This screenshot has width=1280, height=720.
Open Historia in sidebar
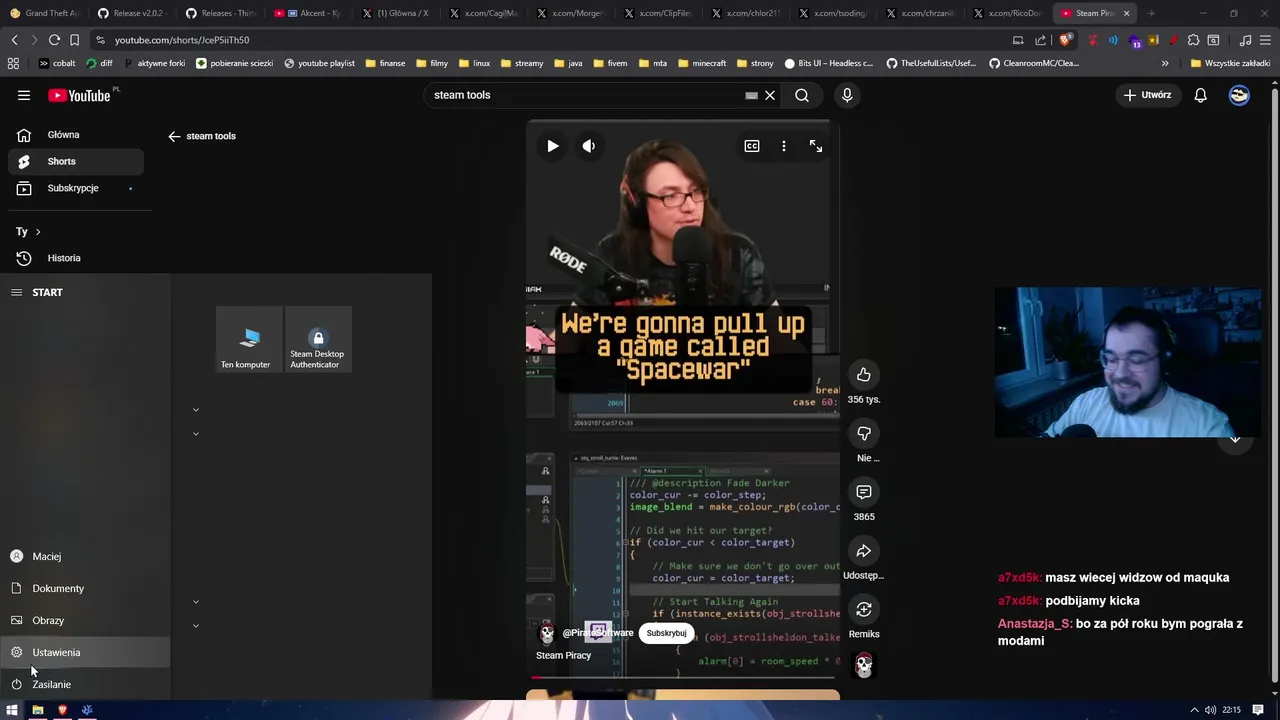76,258
